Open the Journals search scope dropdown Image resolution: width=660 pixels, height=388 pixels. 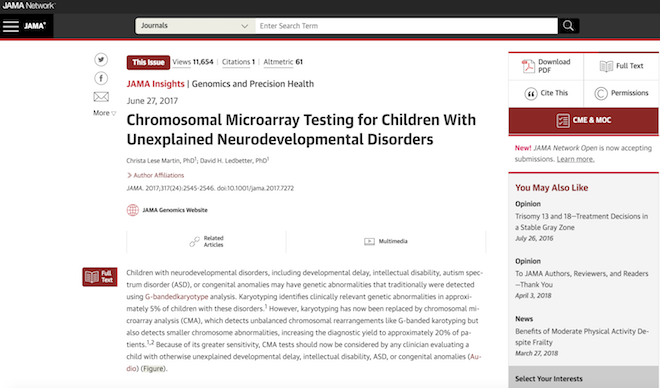(x=195, y=26)
